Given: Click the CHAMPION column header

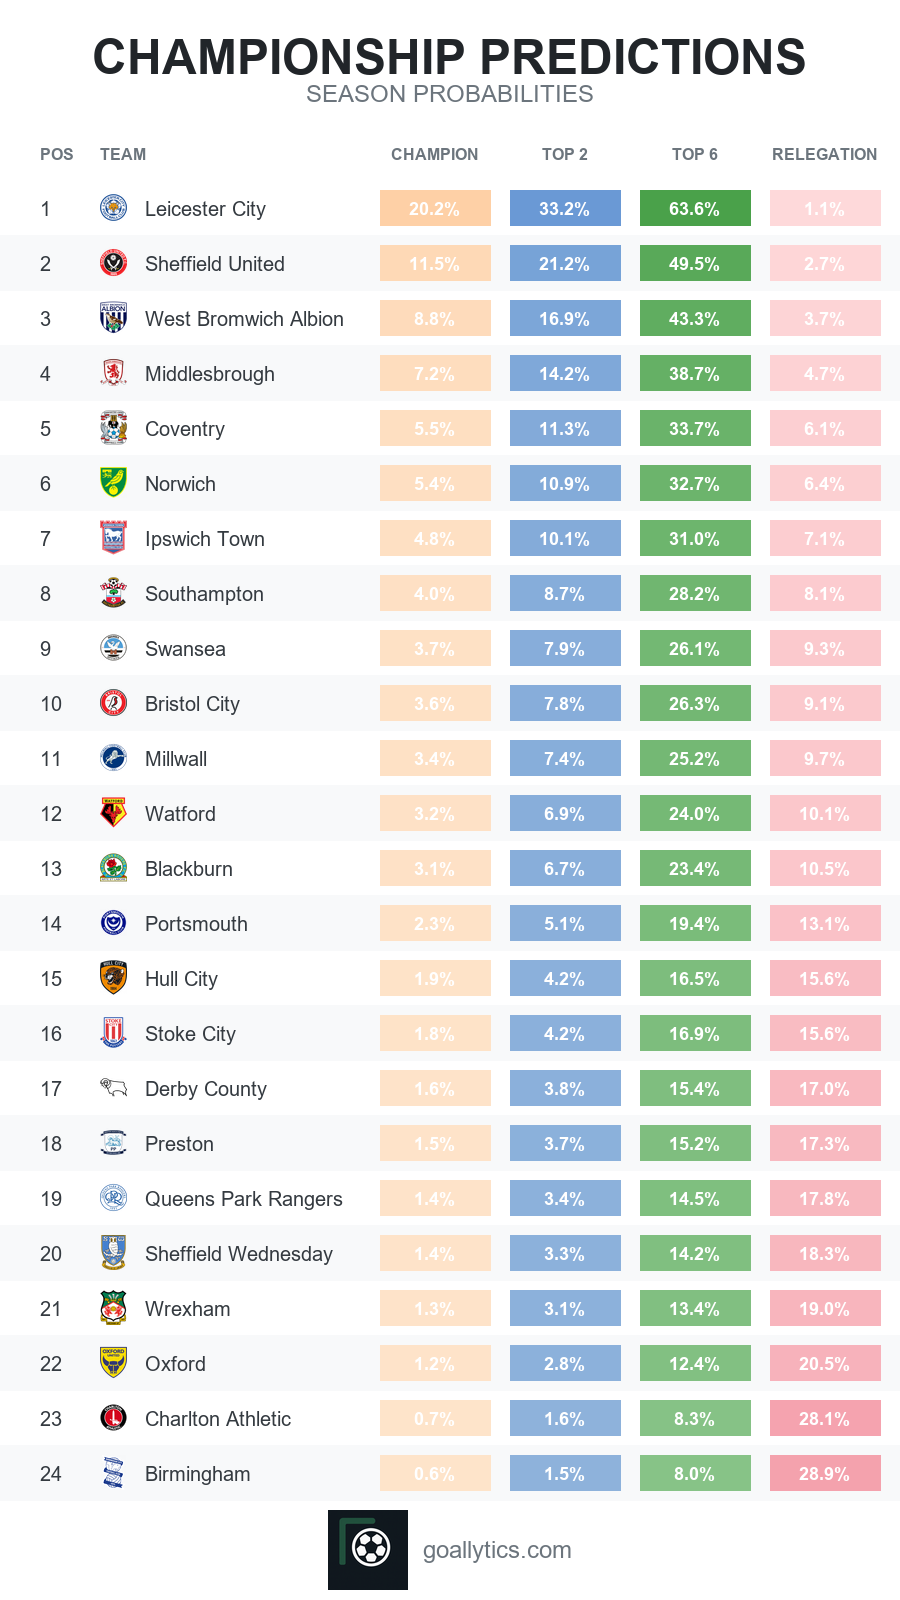Looking at the screenshot, I should tap(434, 154).
